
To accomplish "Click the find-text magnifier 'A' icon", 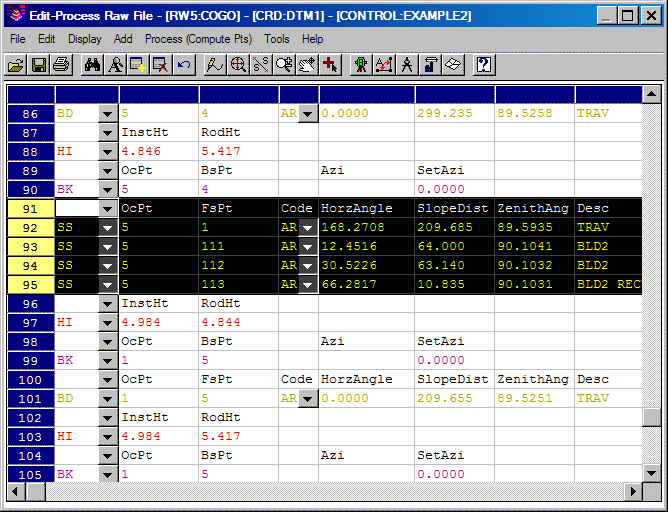I will 115,65.
